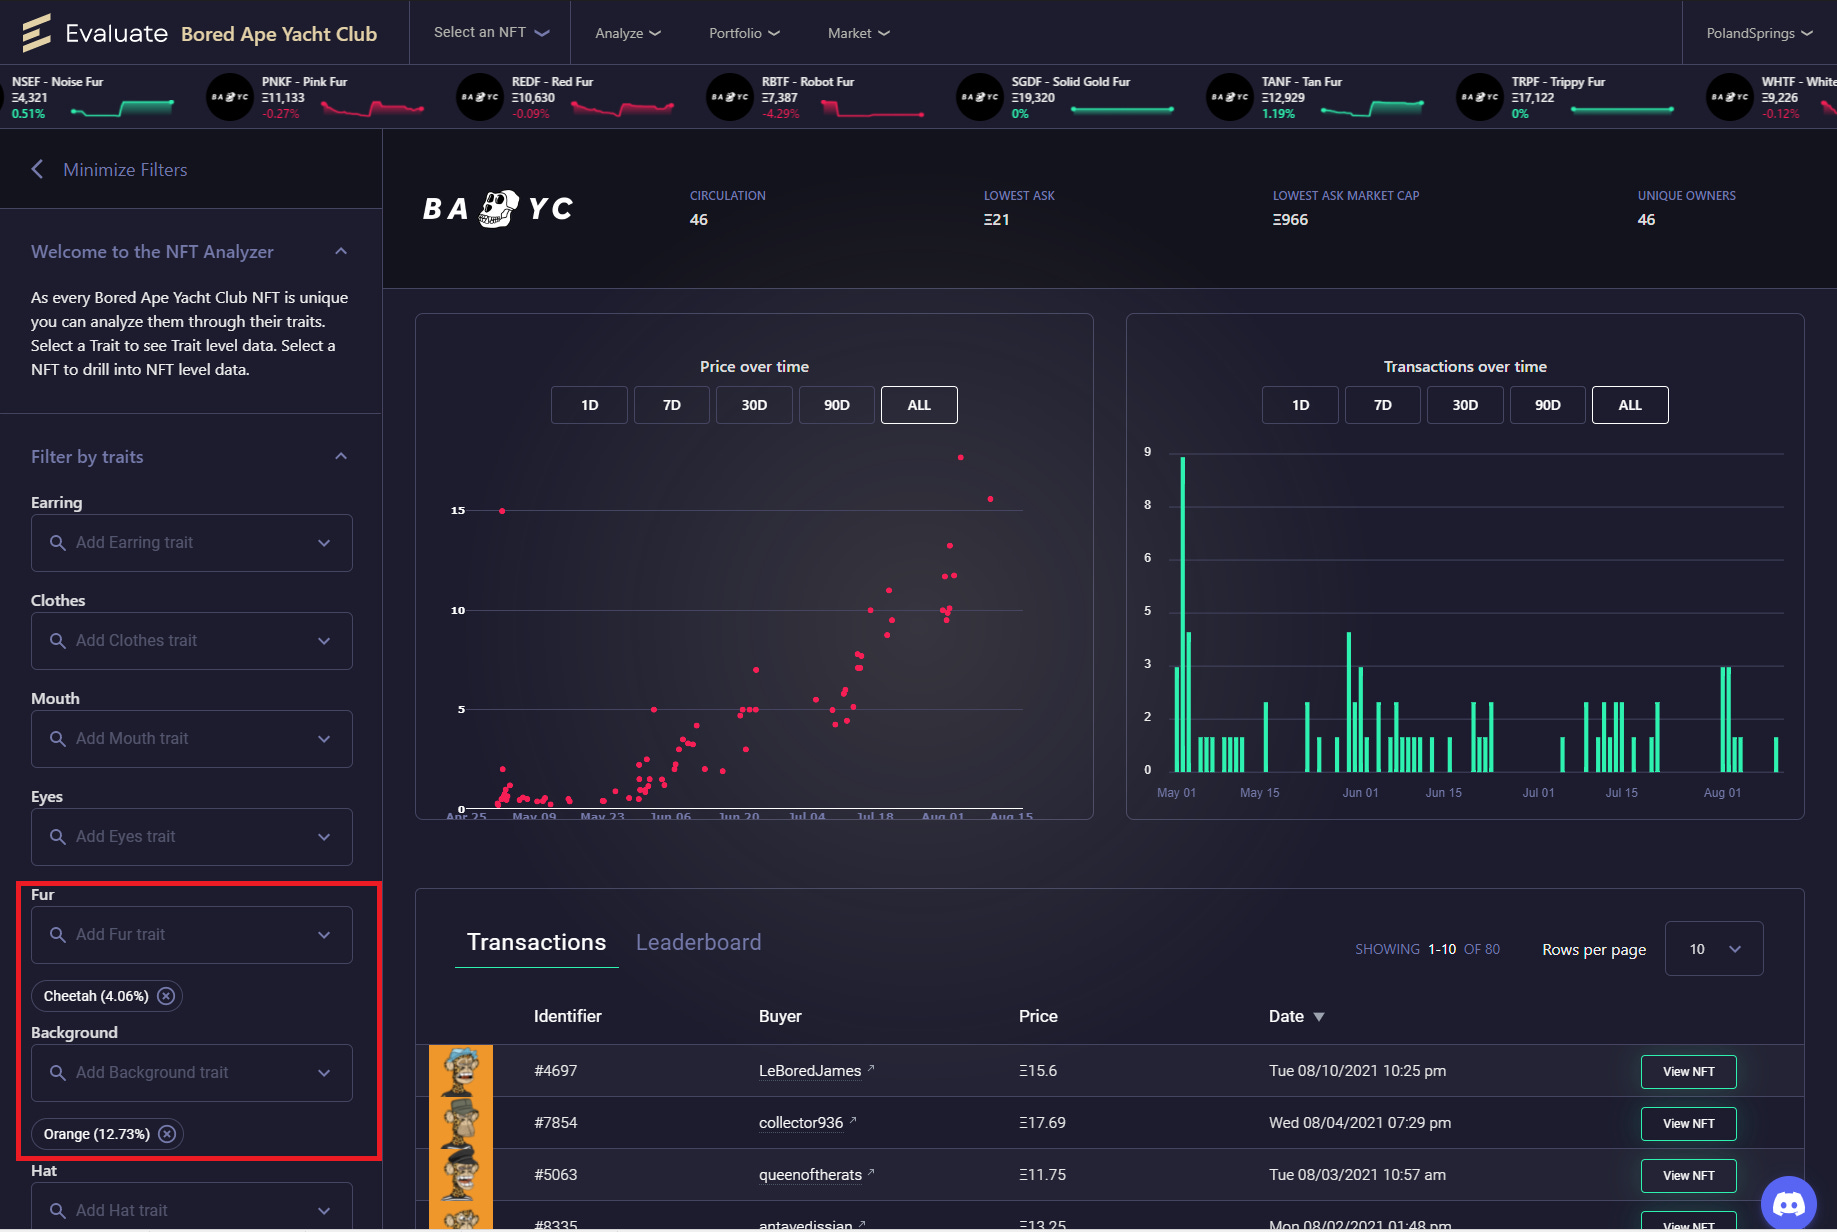The width and height of the screenshot is (1837, 1232).
Task: Open the PolandSprings user menu
Action: (1759, 33)
